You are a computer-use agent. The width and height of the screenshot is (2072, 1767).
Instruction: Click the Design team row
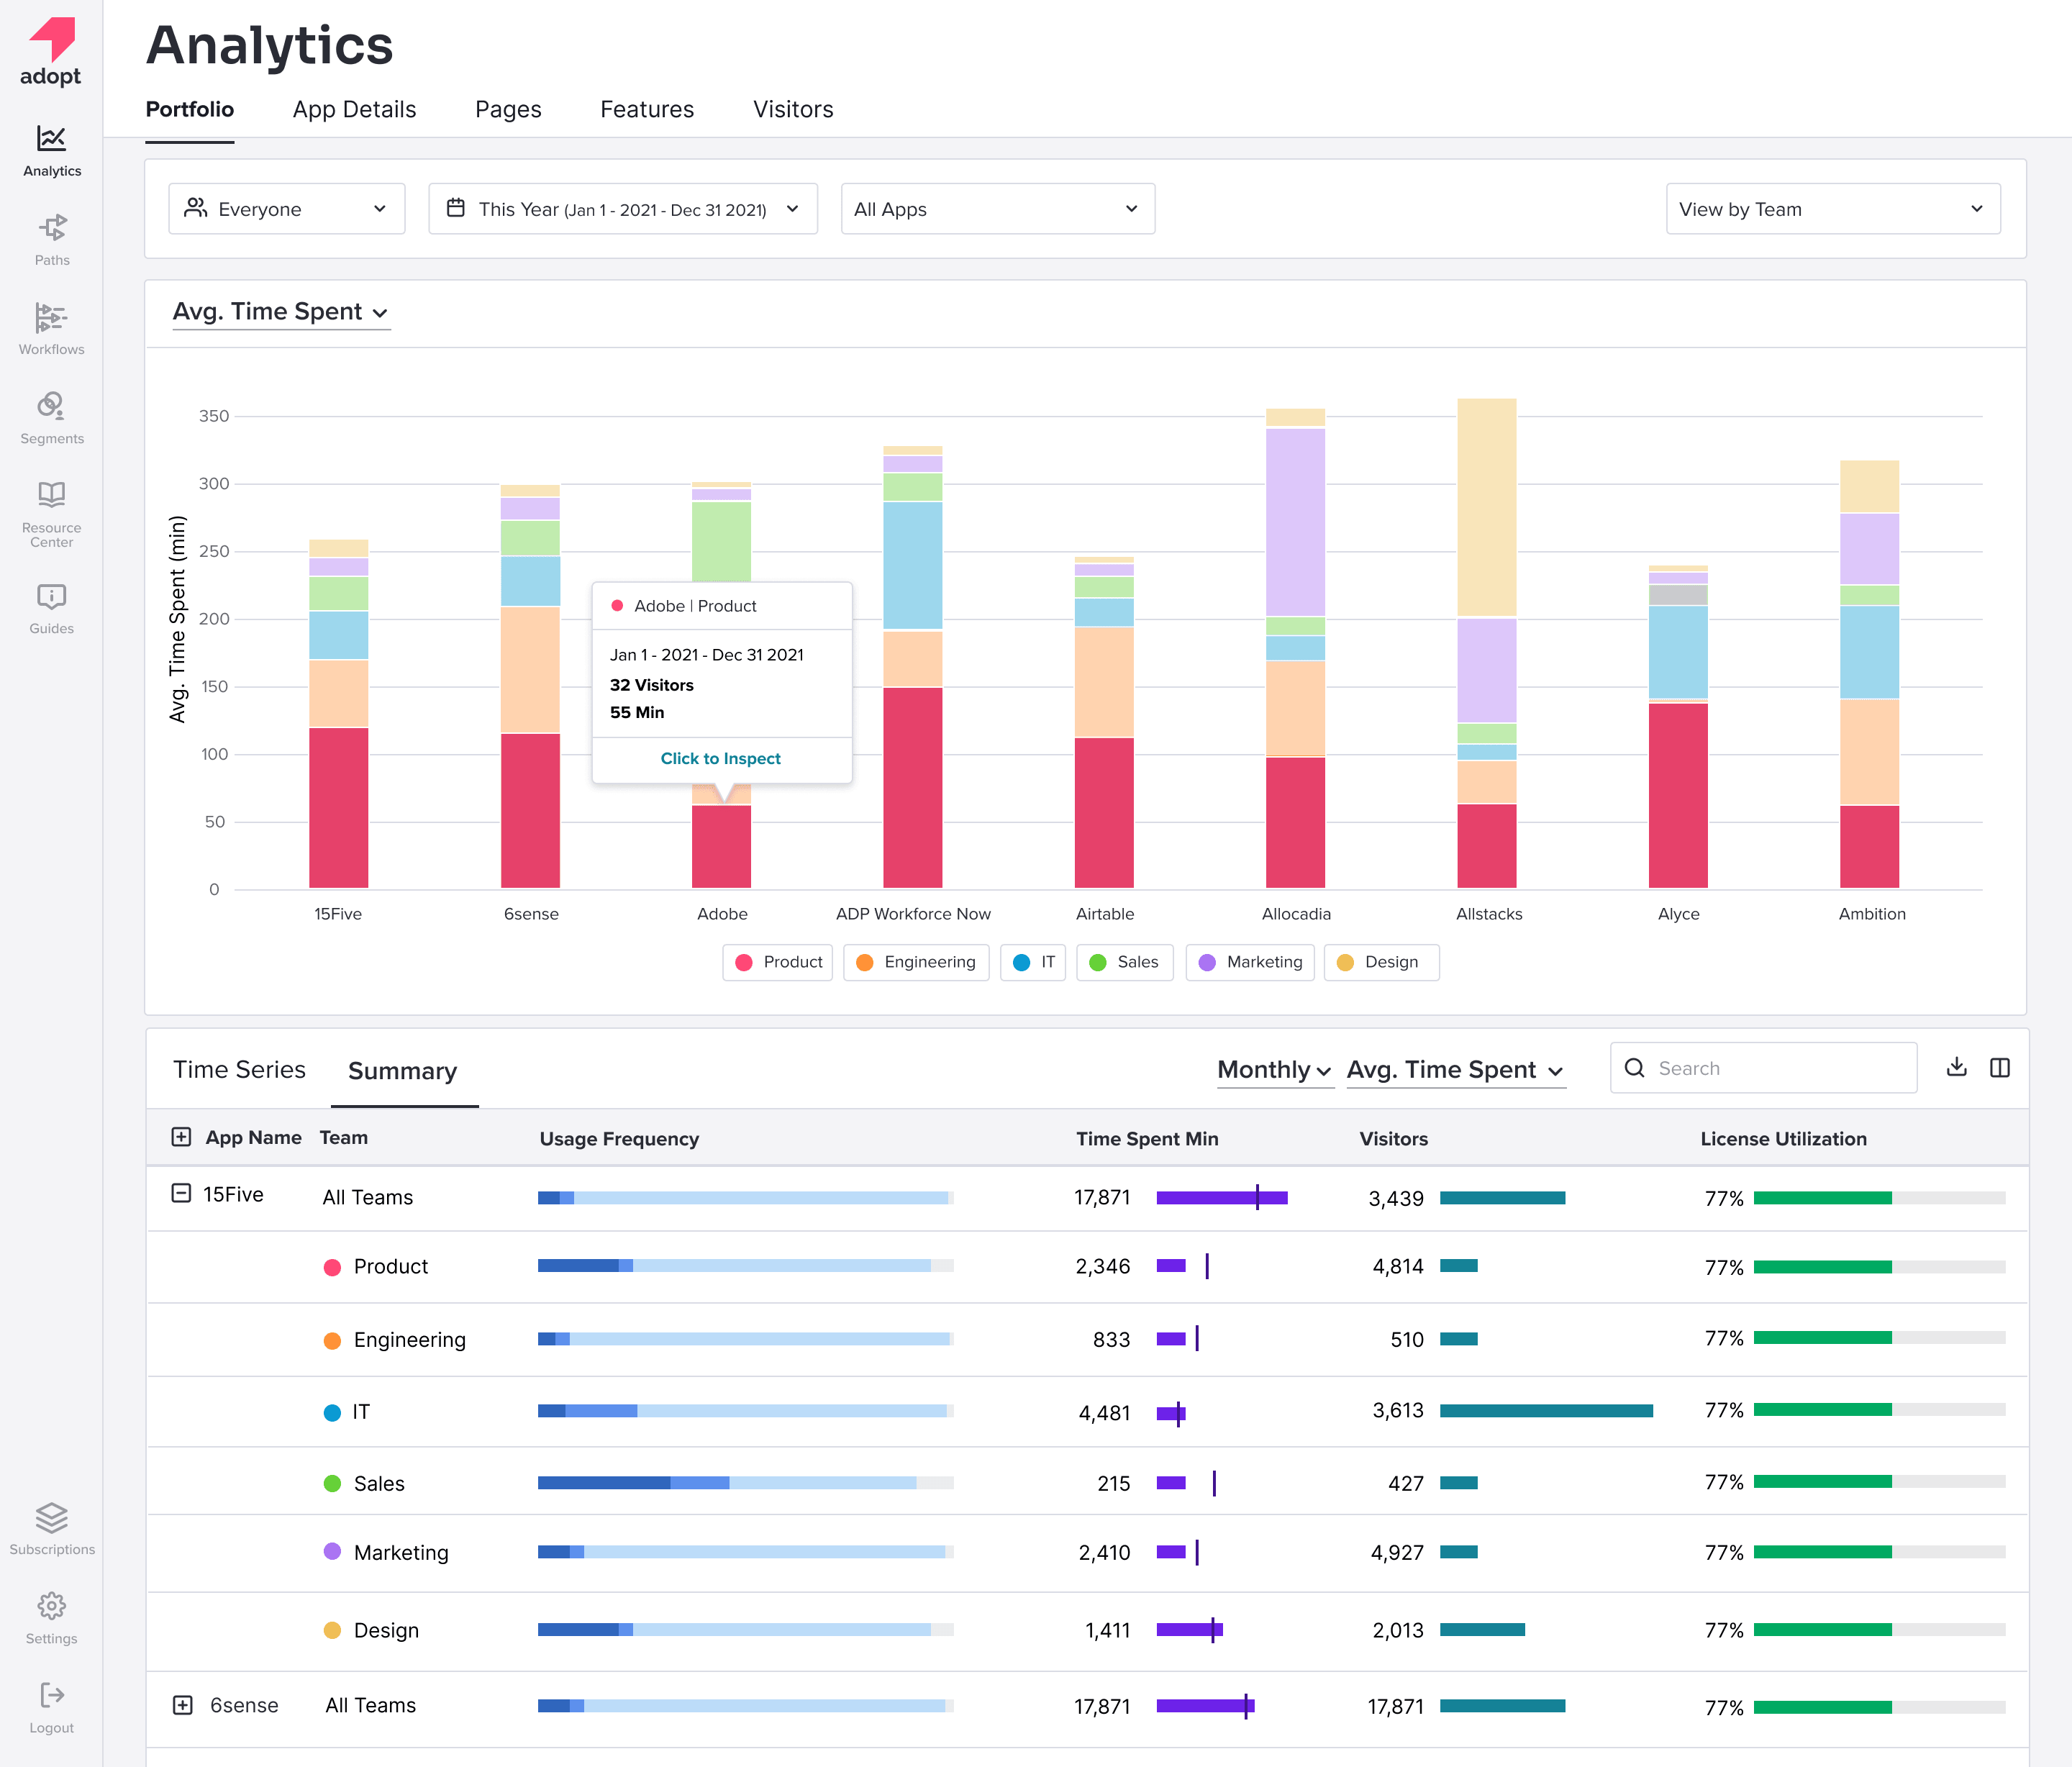1087,1630
